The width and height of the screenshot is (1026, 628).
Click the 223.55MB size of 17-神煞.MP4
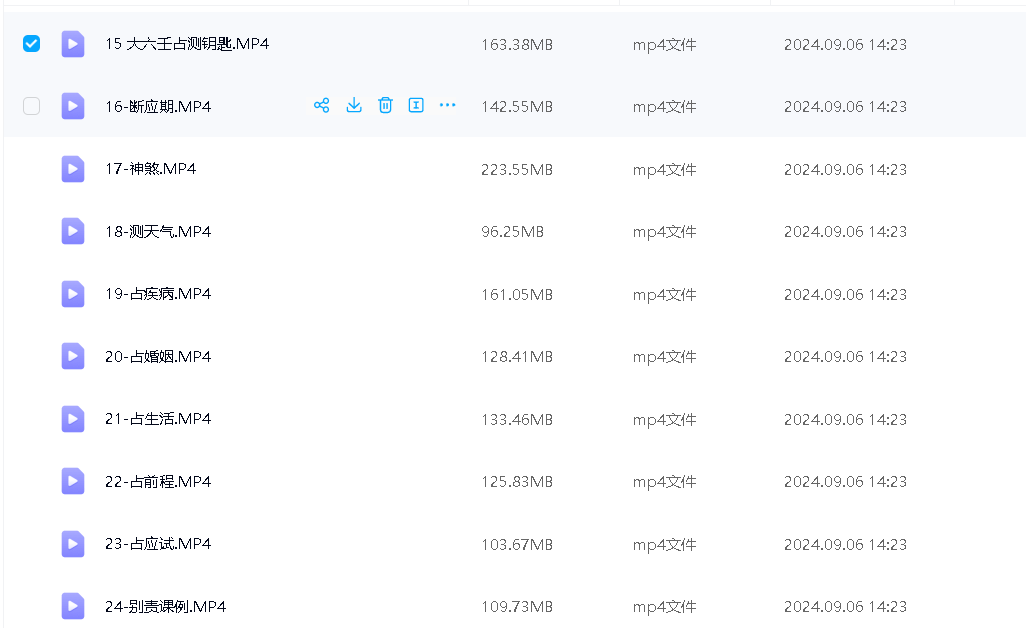pyautogui.click(x=516, y=169)
